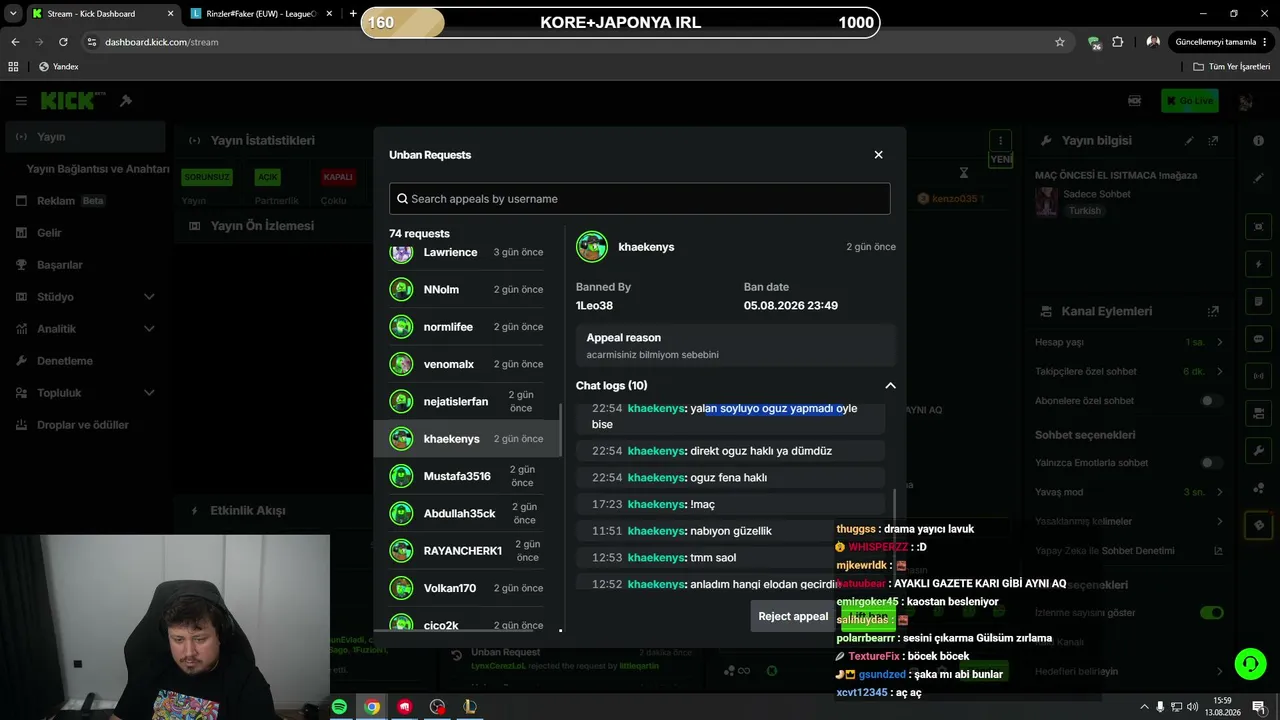Screen dimensions: 1280x720
Task: Open Mustafa3516's unban request
Action: (x=467, y=476)
